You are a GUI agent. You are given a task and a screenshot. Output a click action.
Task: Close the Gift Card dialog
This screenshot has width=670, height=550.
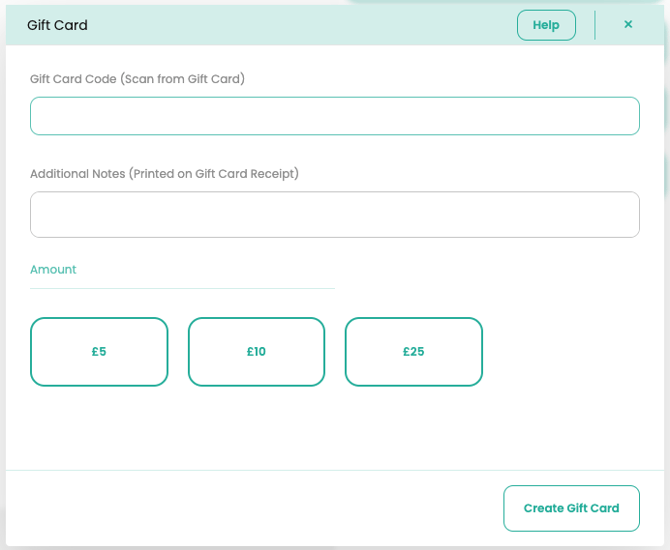pos(628,25)
